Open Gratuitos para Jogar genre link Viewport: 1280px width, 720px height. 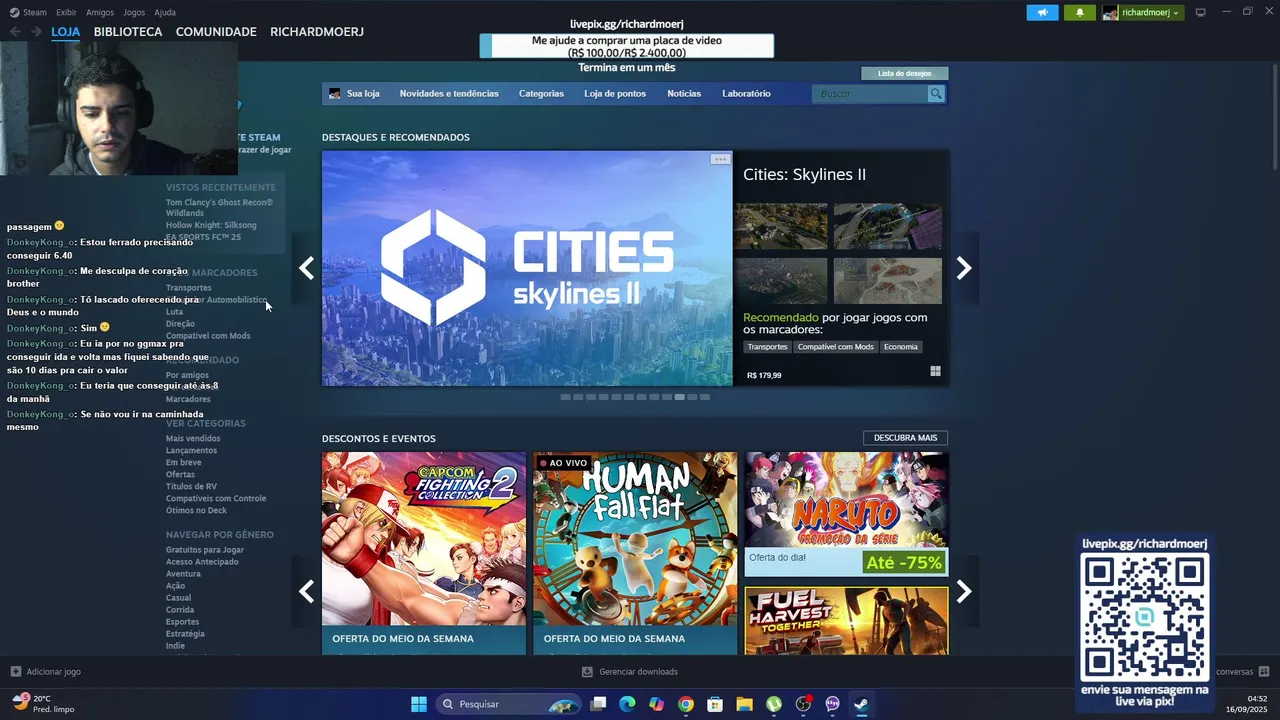tap(205, 550)
